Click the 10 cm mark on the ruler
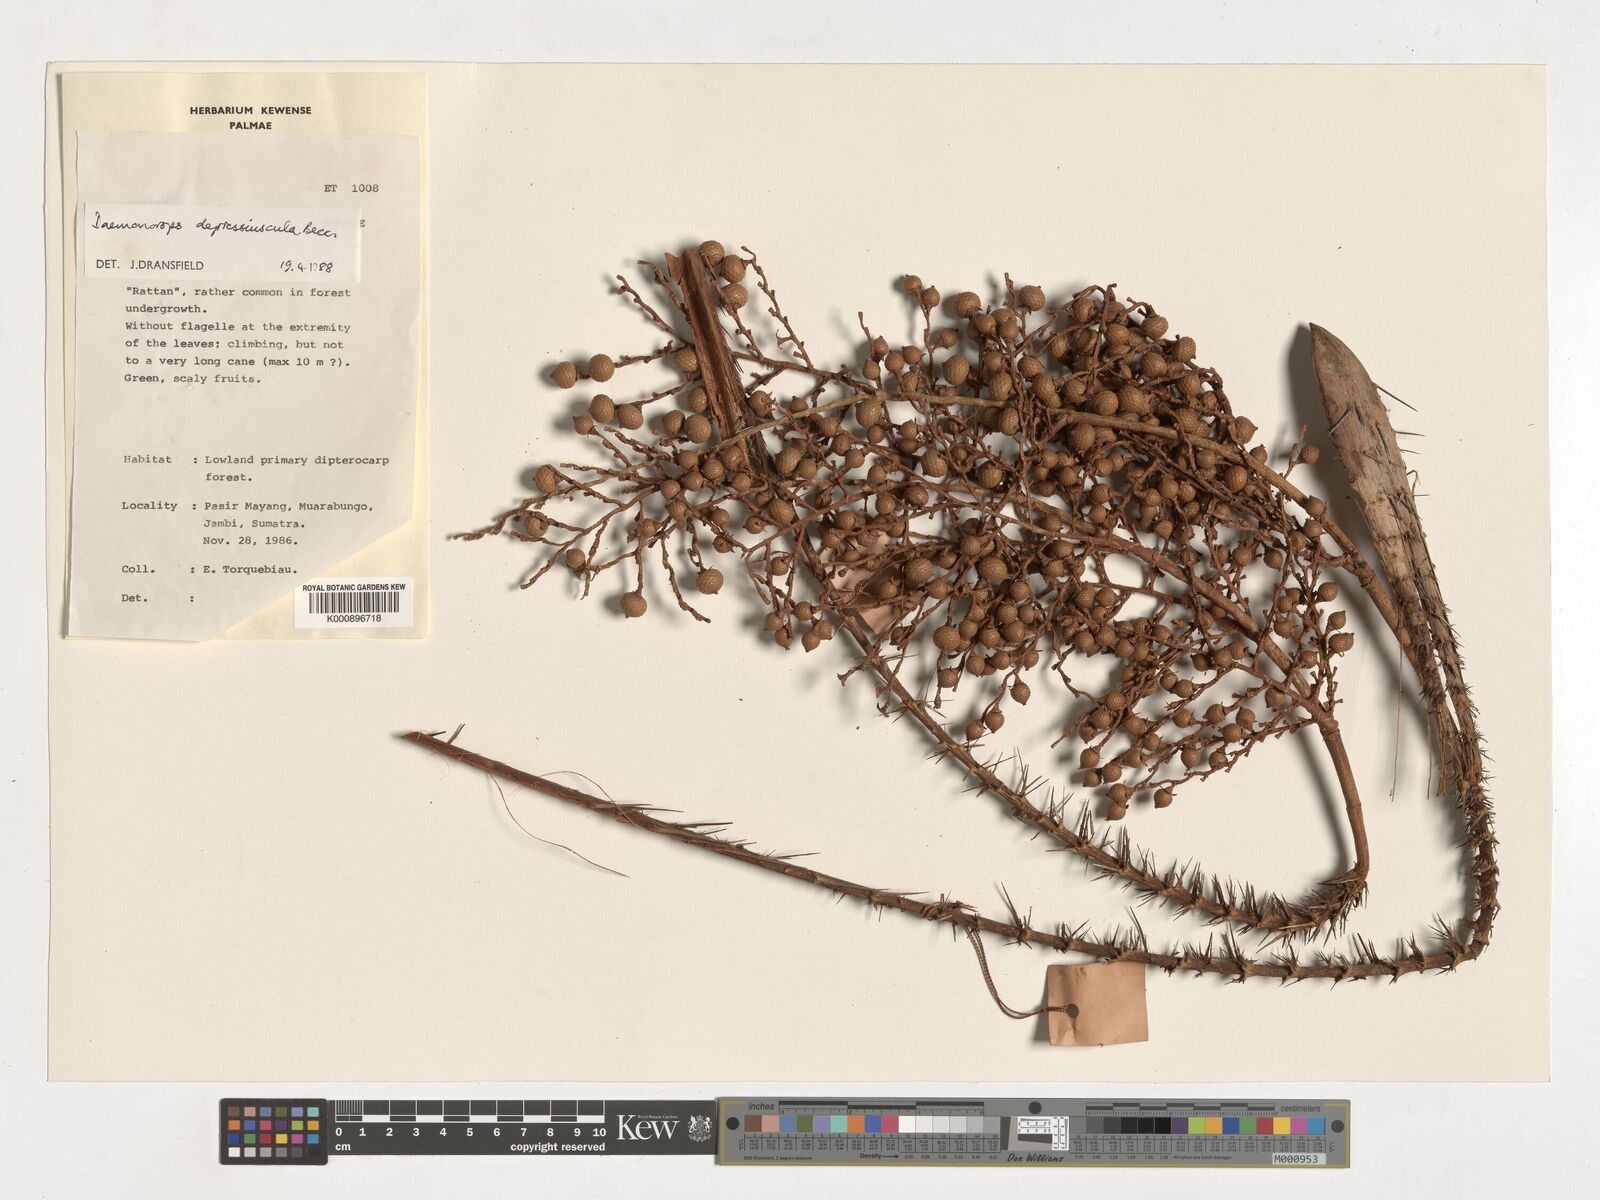The image size is (1600, 1200). [x=598, y=1131]
